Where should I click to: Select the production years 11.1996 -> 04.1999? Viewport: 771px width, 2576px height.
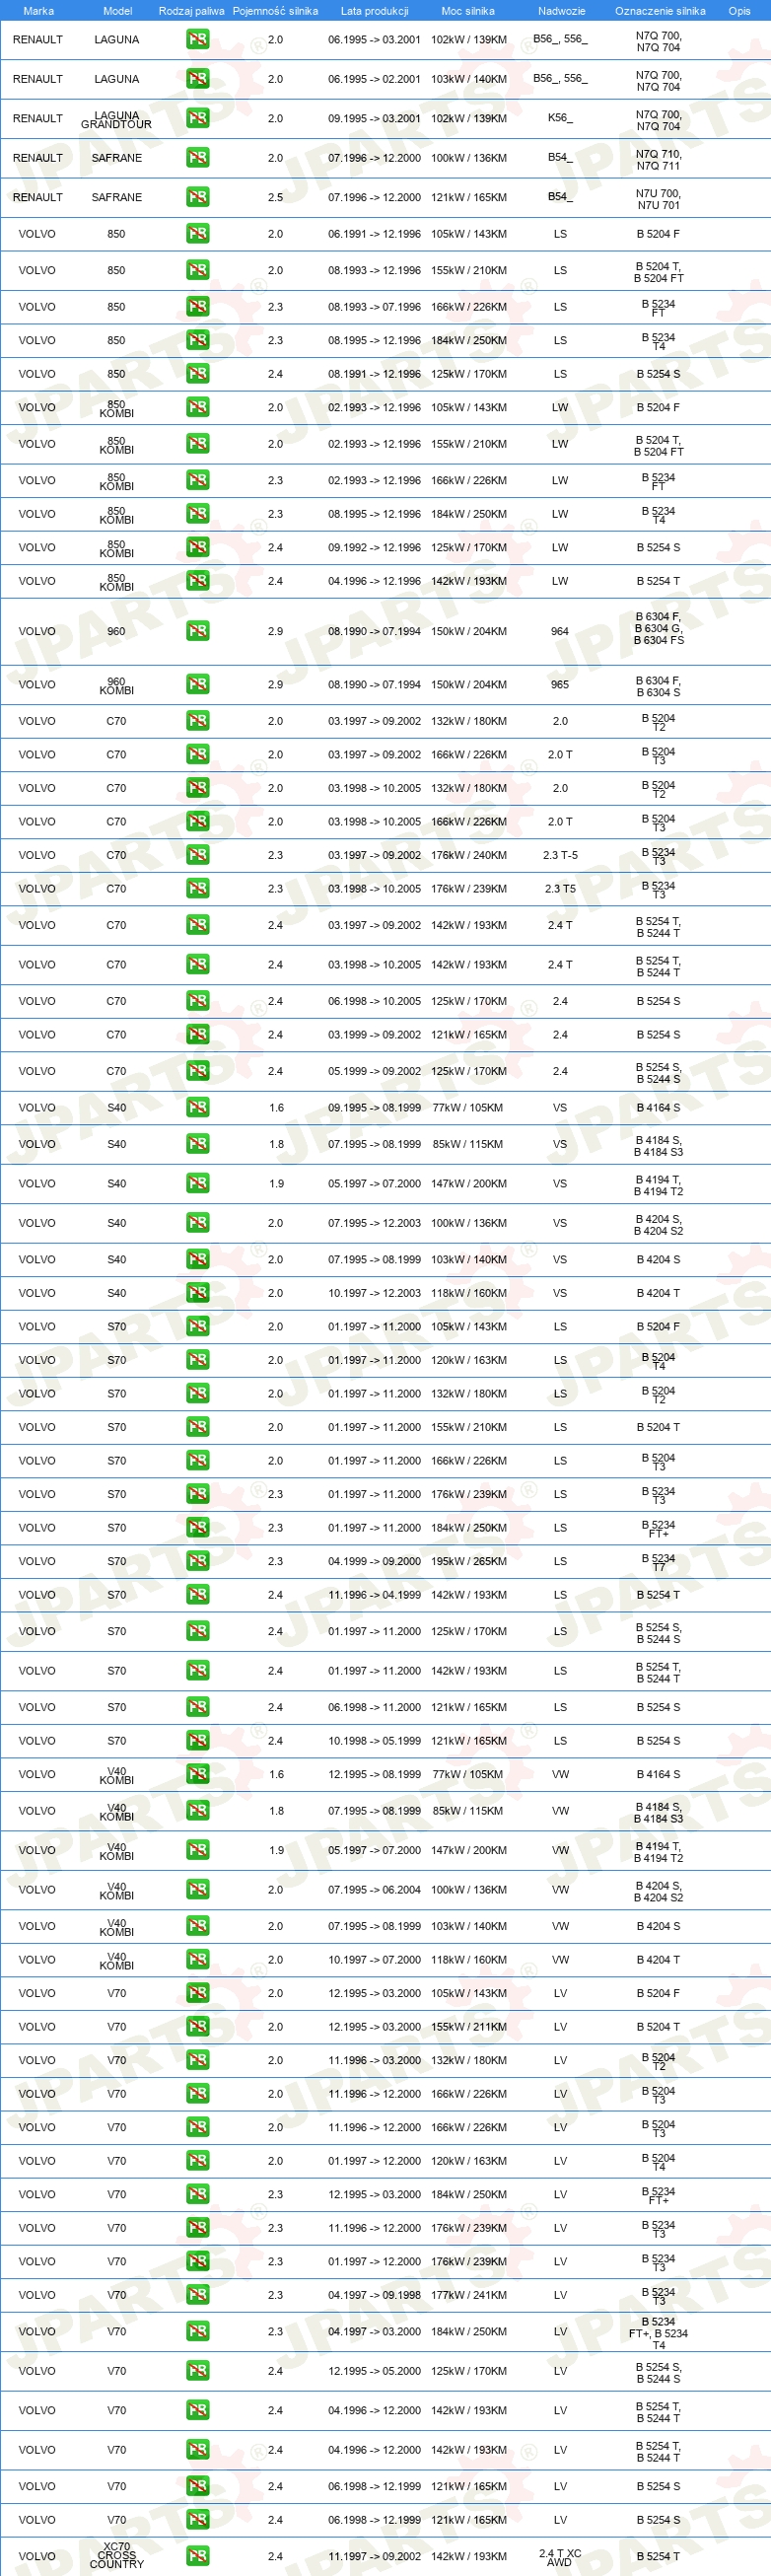pos(374,1595)
